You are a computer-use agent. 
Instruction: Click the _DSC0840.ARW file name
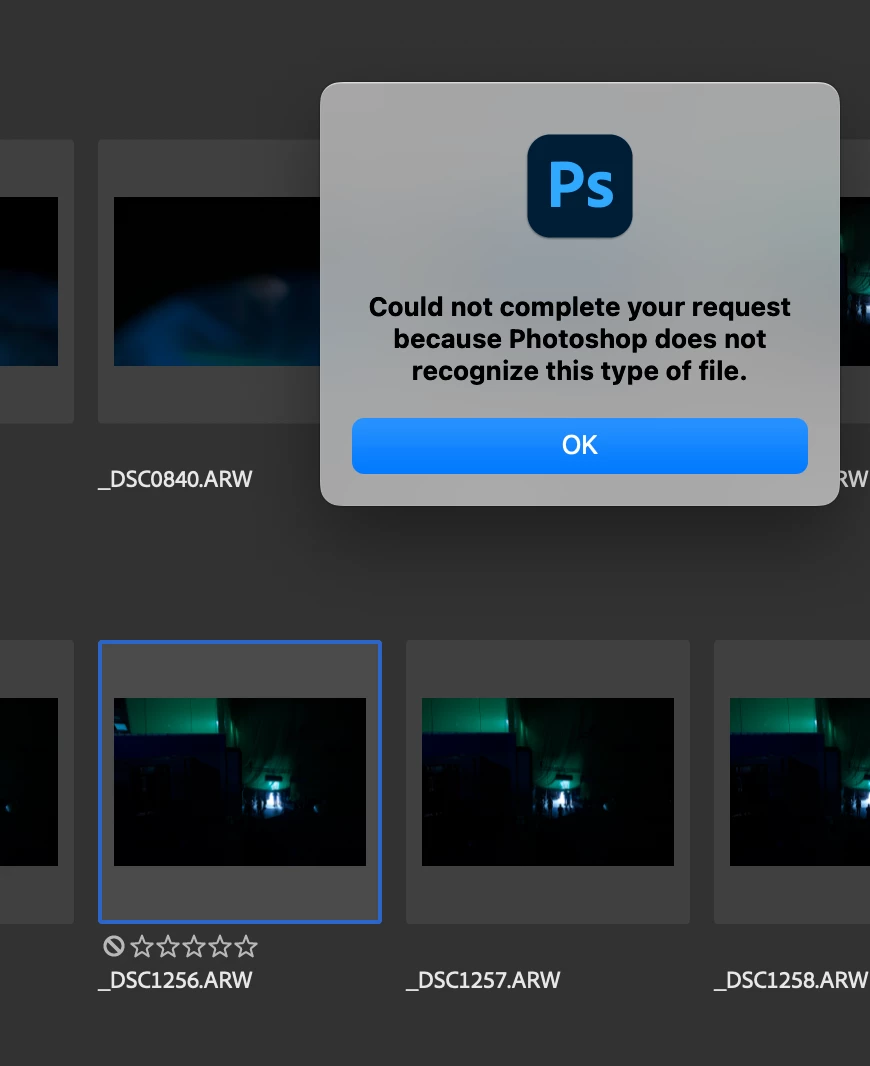pos(175,479)
